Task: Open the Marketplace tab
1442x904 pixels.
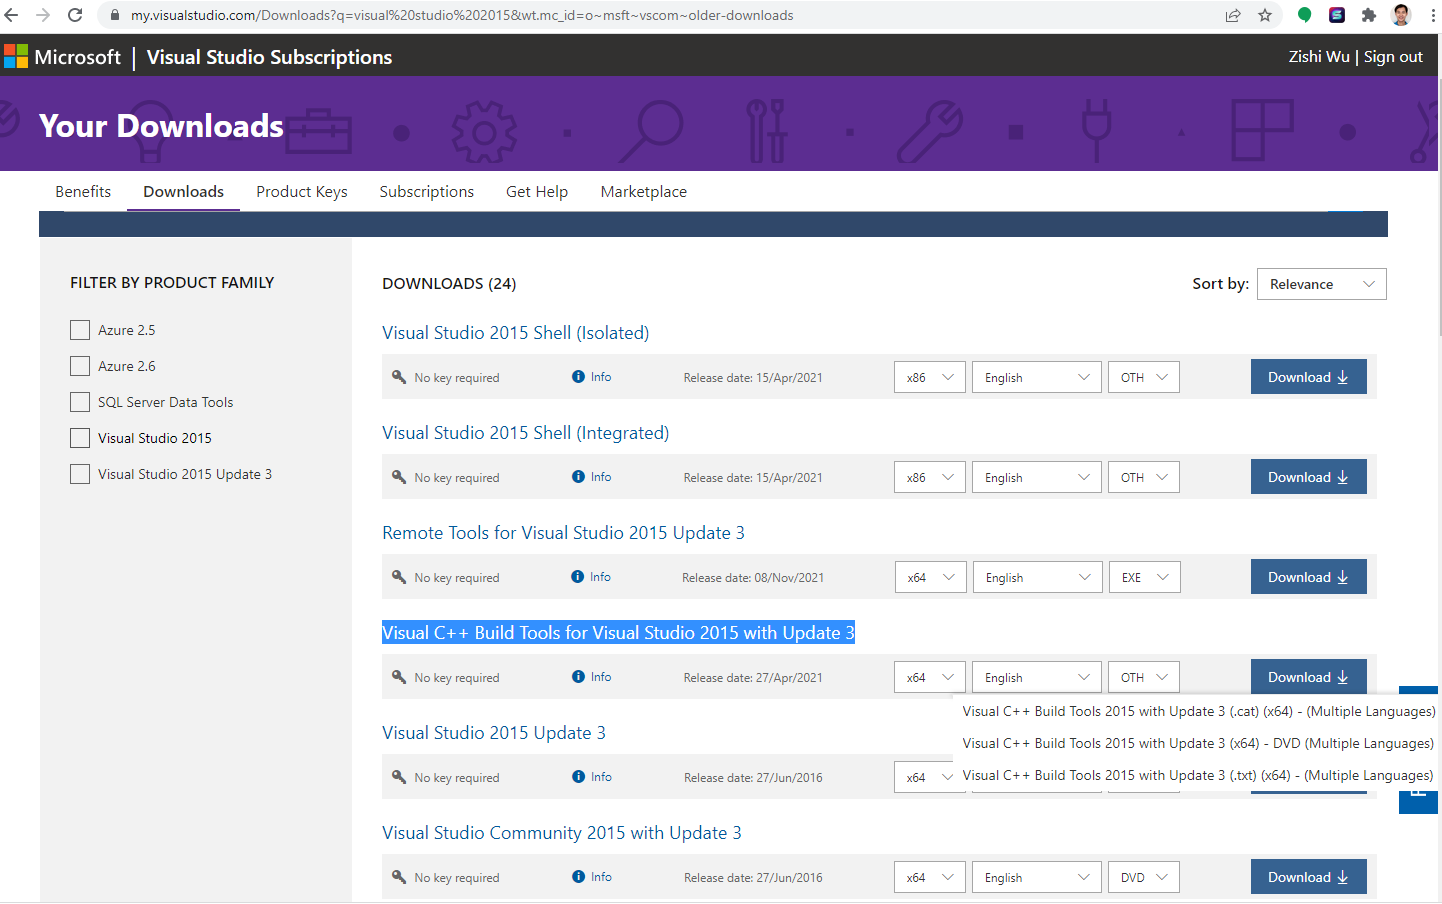Action: pos(644,191)
